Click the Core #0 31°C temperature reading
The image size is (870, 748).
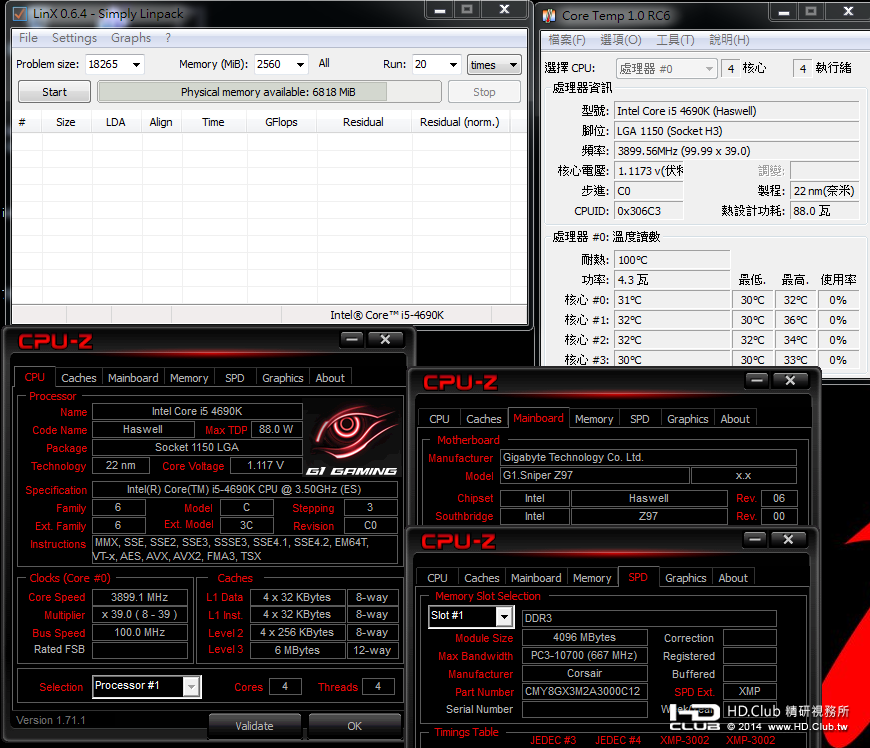point(672,300)
